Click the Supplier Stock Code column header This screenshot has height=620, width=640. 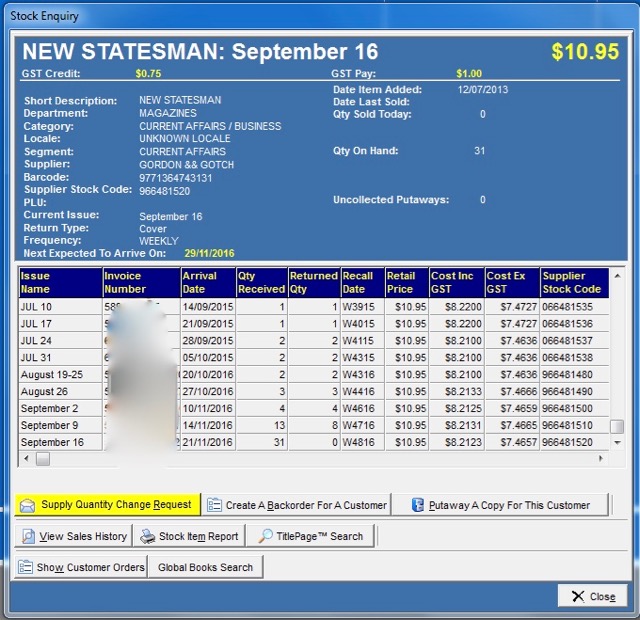[573, 282]
